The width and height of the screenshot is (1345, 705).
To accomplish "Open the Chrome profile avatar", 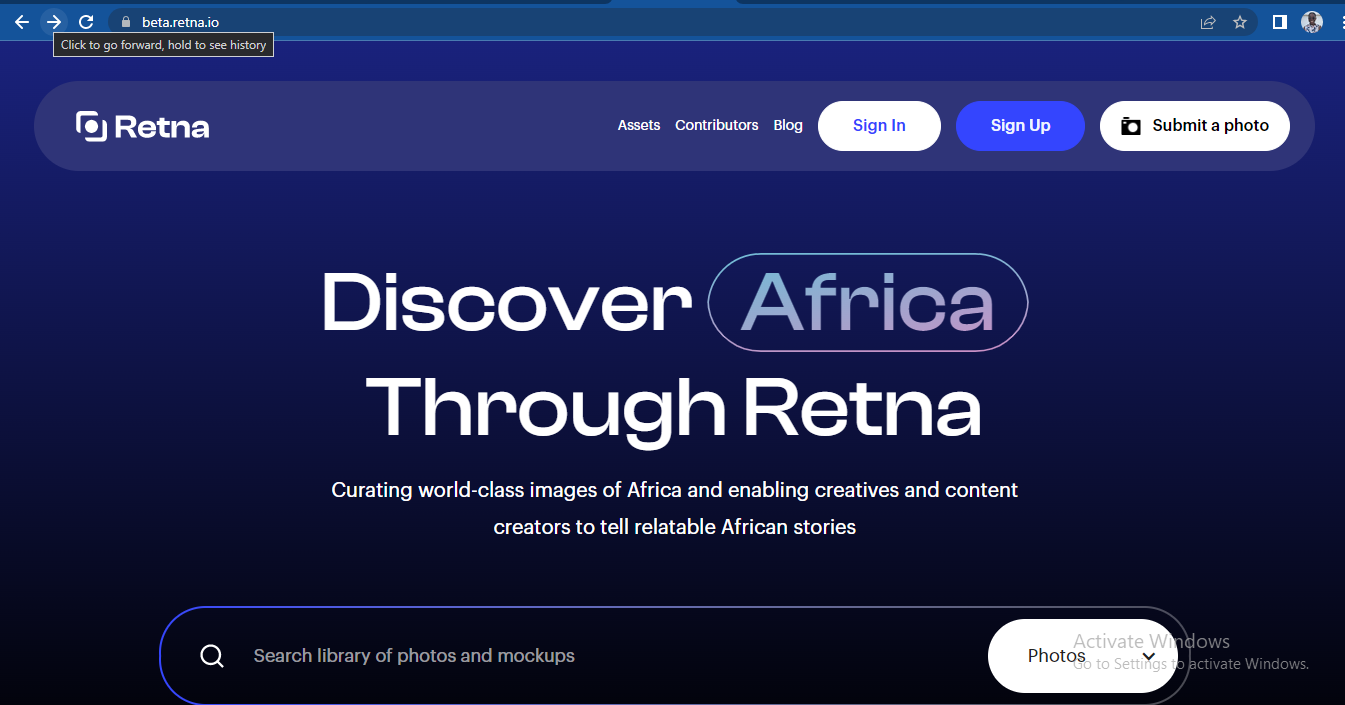I will point(1312,22).
